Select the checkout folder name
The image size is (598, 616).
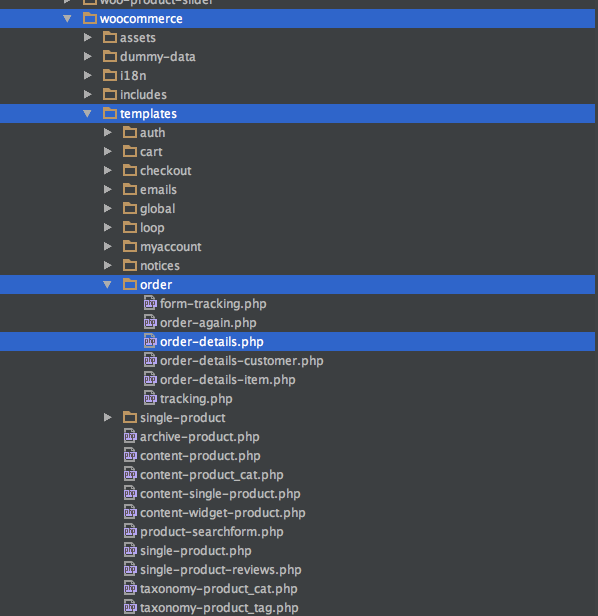[166, 170]
